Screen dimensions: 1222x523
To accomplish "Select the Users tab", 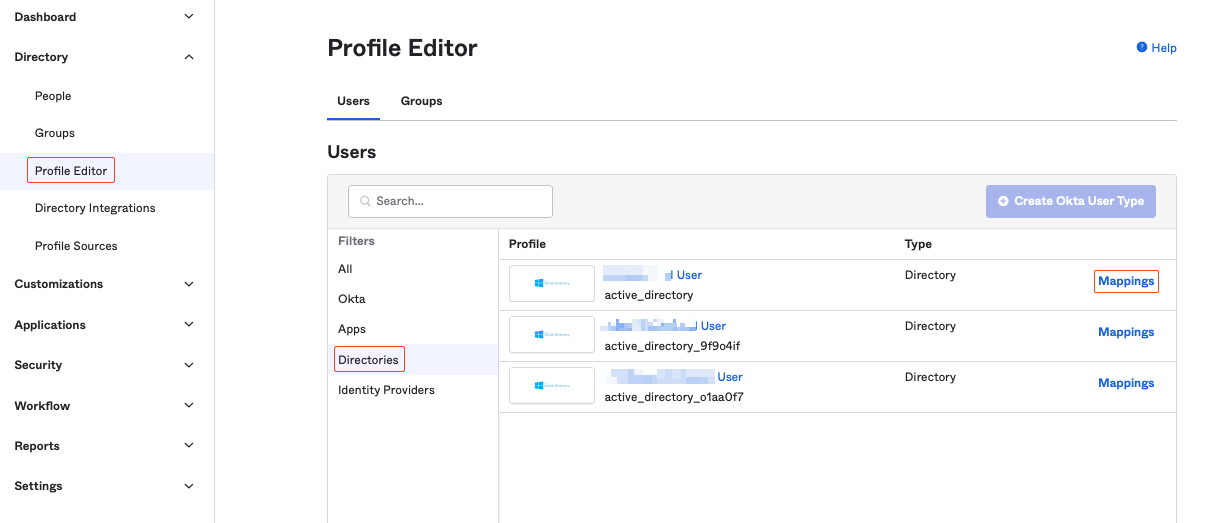I will [353, 101].
